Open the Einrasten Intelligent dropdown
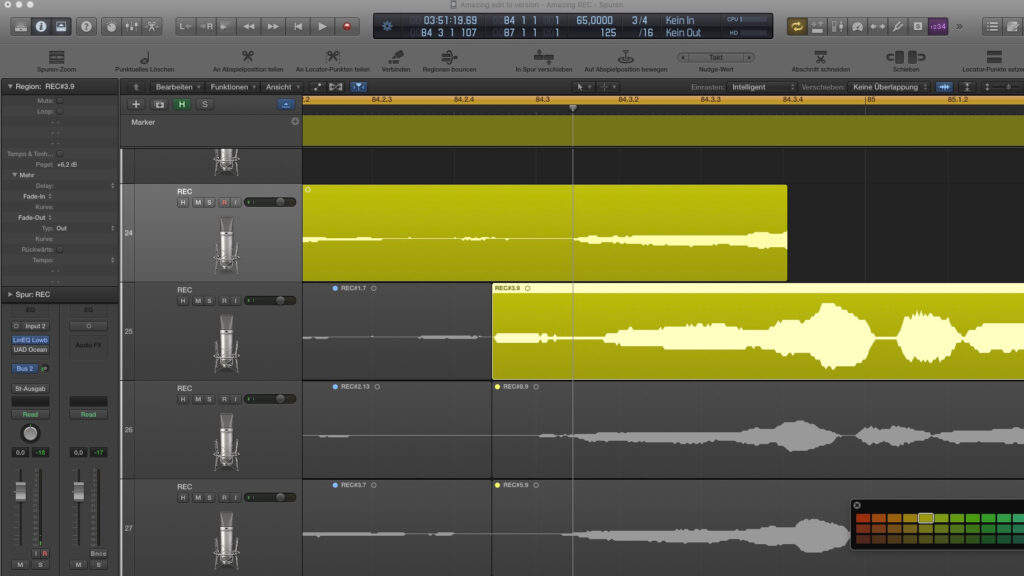The image size is (1024, 576). coord(761,87)
